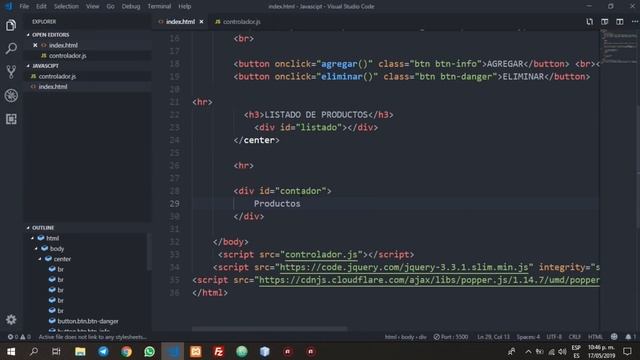This screenshot has height=360, width=640.
Task: Click Port: 5500 Live Server indicator
Action: (451, 337)
